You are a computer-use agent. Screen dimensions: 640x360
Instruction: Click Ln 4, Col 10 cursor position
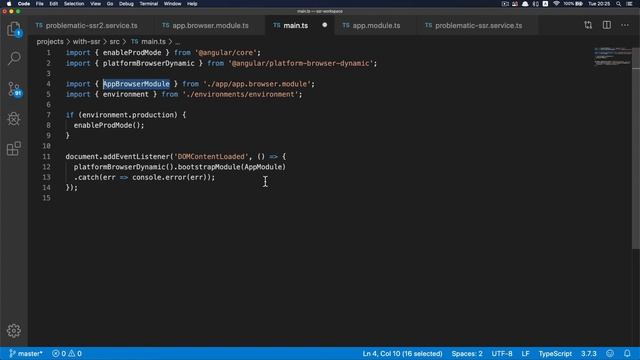click(402, 353)
